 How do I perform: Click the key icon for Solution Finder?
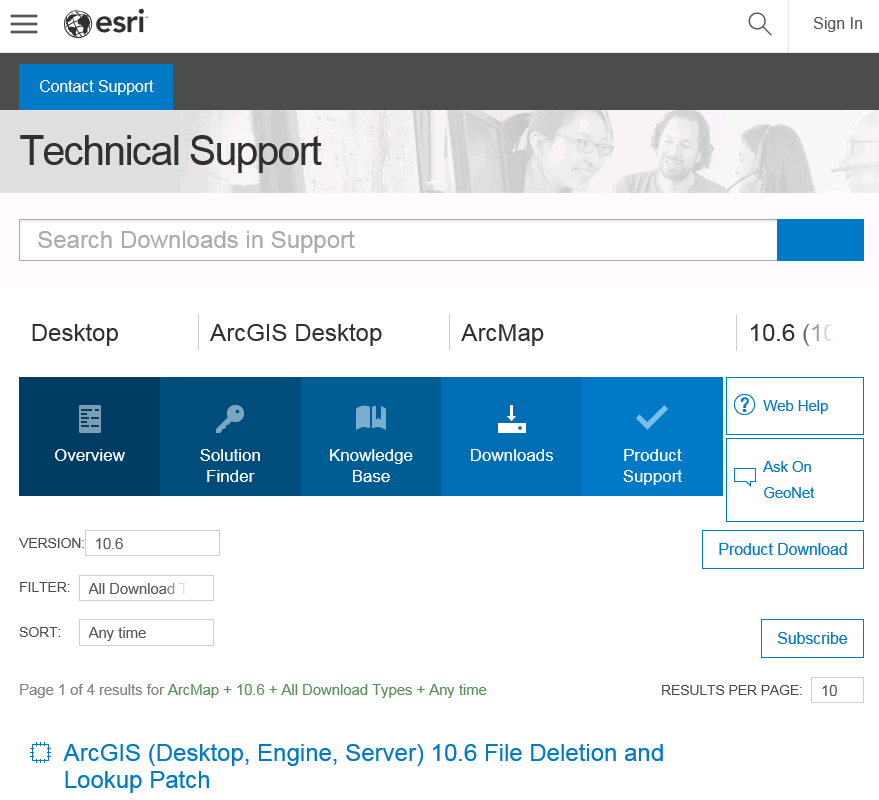229,418
